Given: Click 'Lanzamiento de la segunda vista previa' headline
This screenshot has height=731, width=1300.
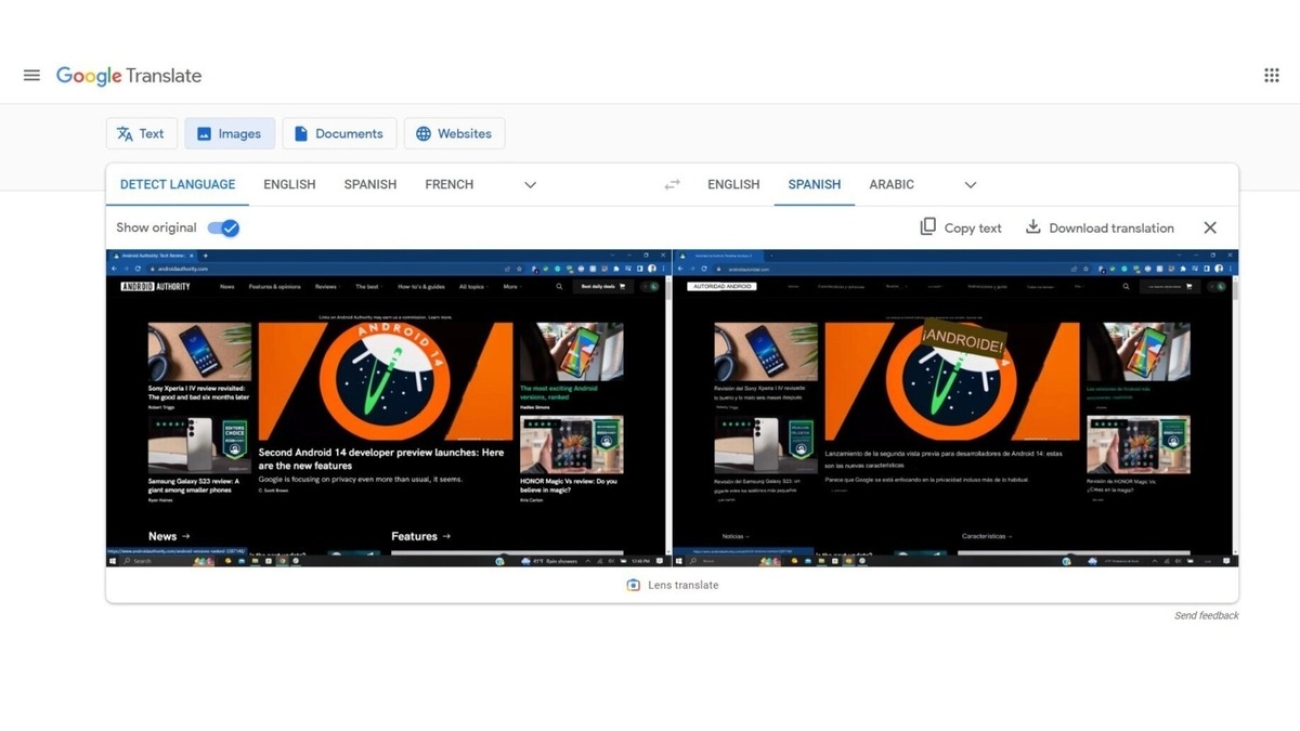Looking at the screenshot, I should click(x=943, y=459).
